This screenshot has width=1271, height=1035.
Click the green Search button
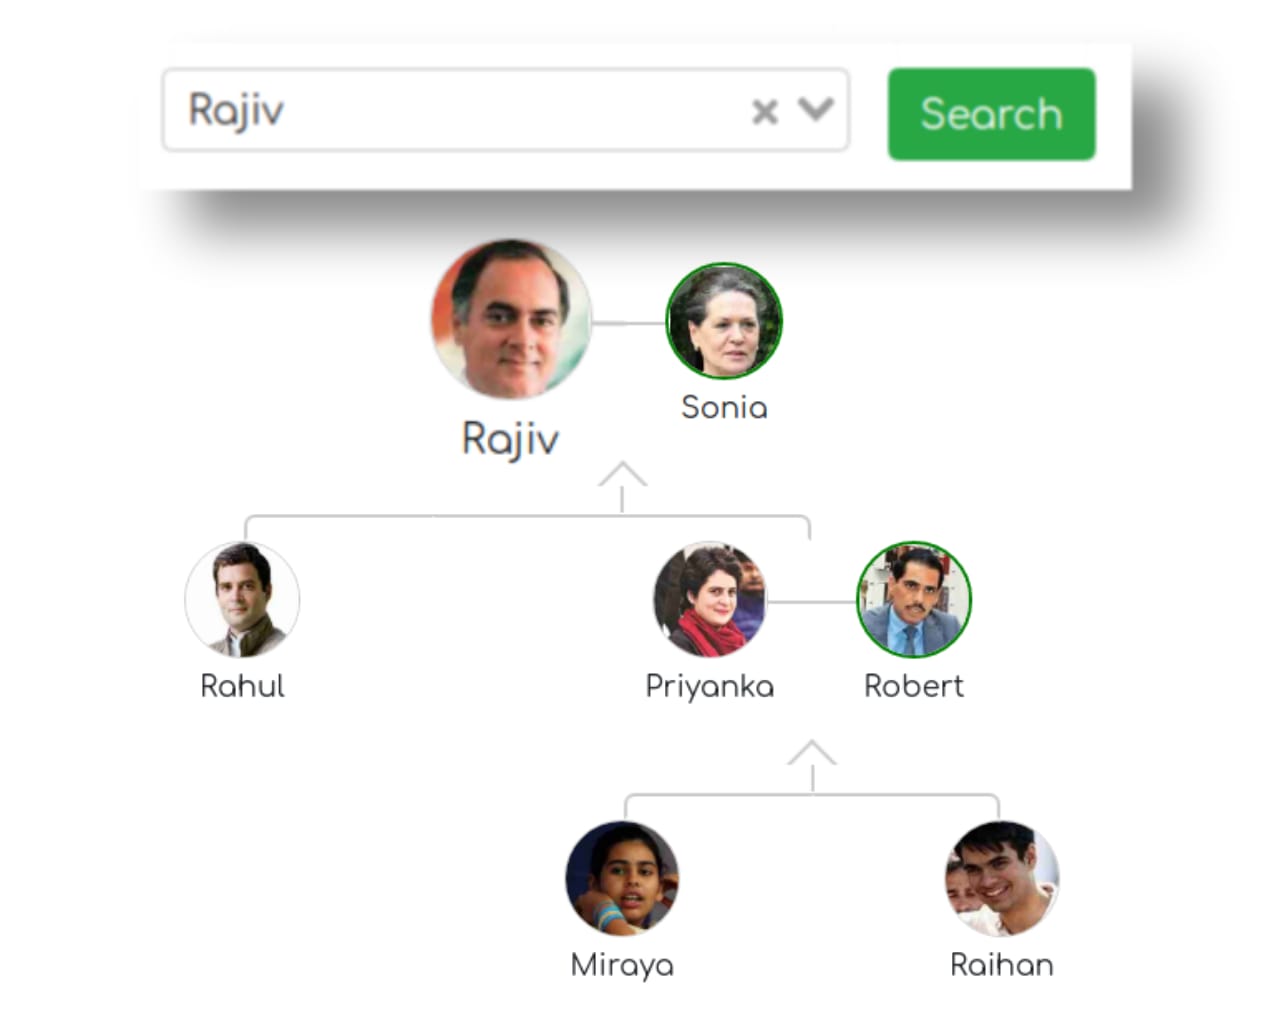[x=991, y=114]
